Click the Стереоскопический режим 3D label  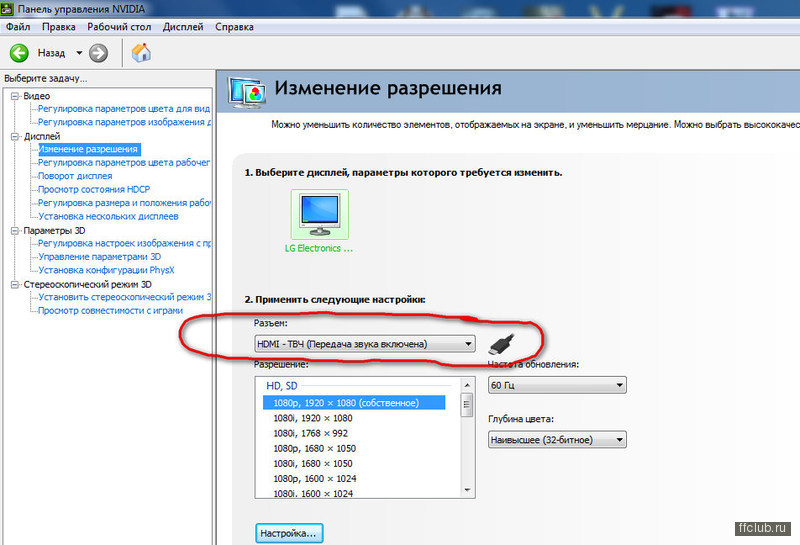[87, 284]
